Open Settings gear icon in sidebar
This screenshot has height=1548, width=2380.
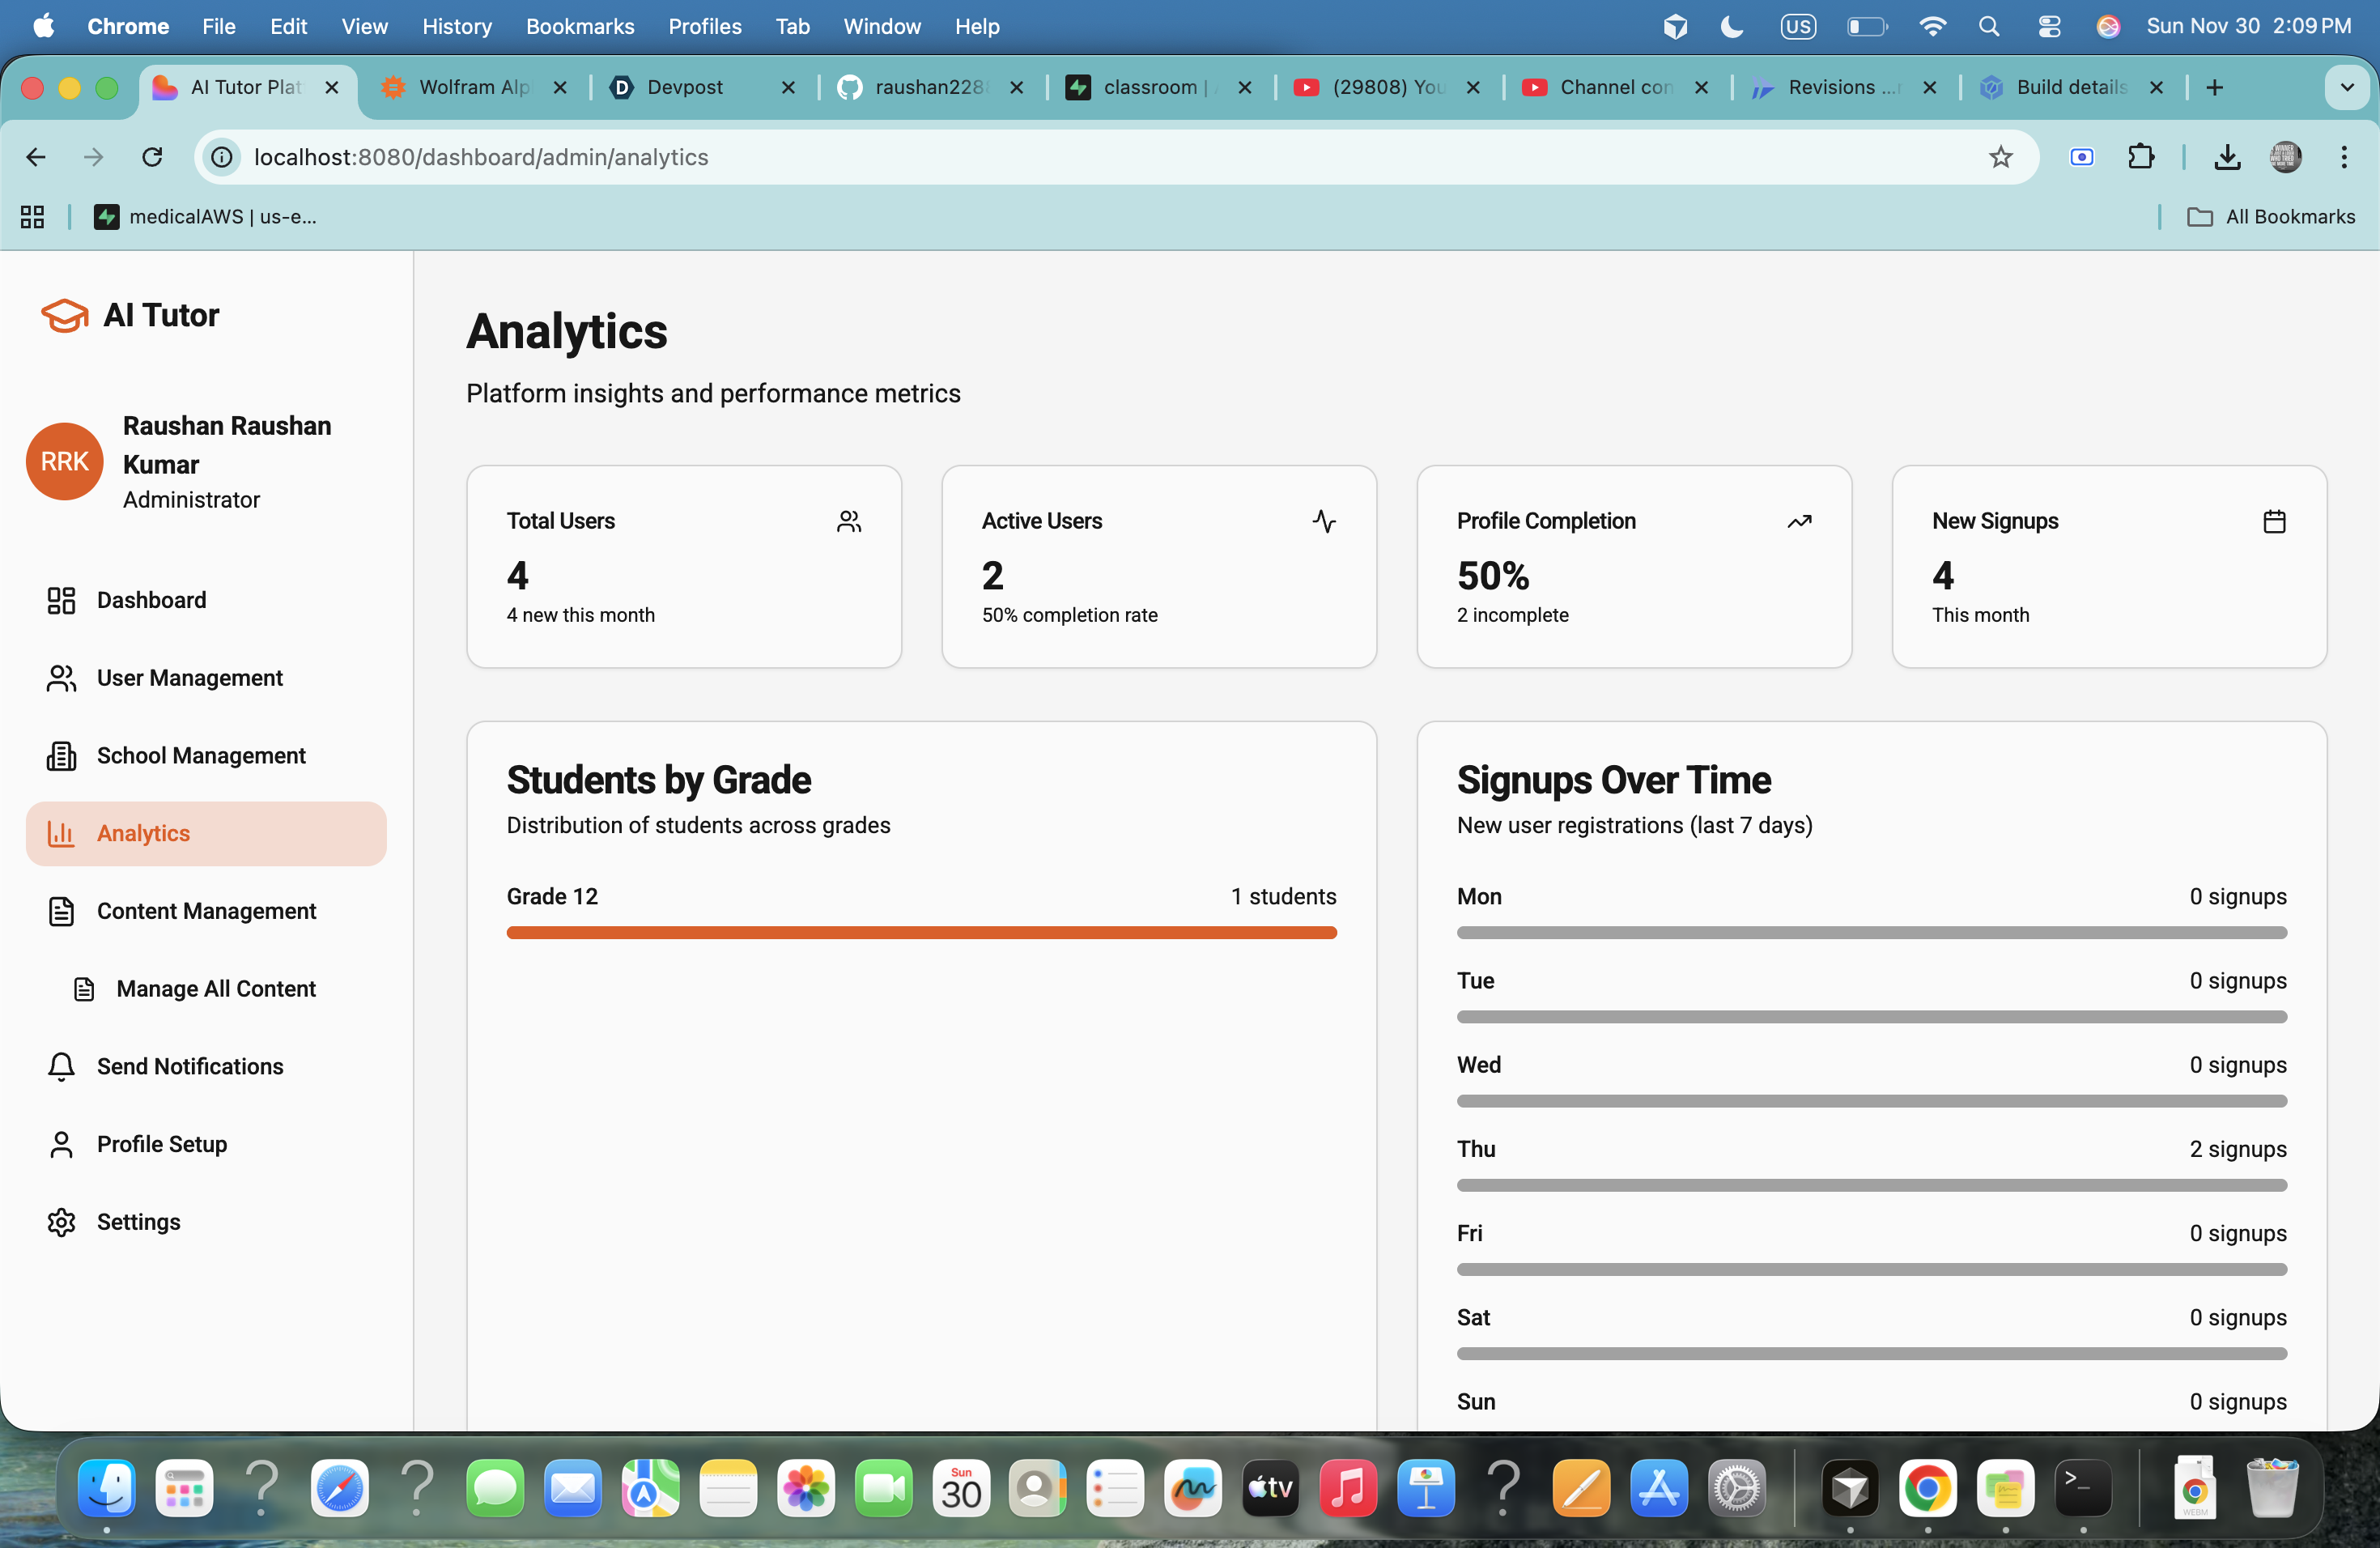(x=61, y=1222)
